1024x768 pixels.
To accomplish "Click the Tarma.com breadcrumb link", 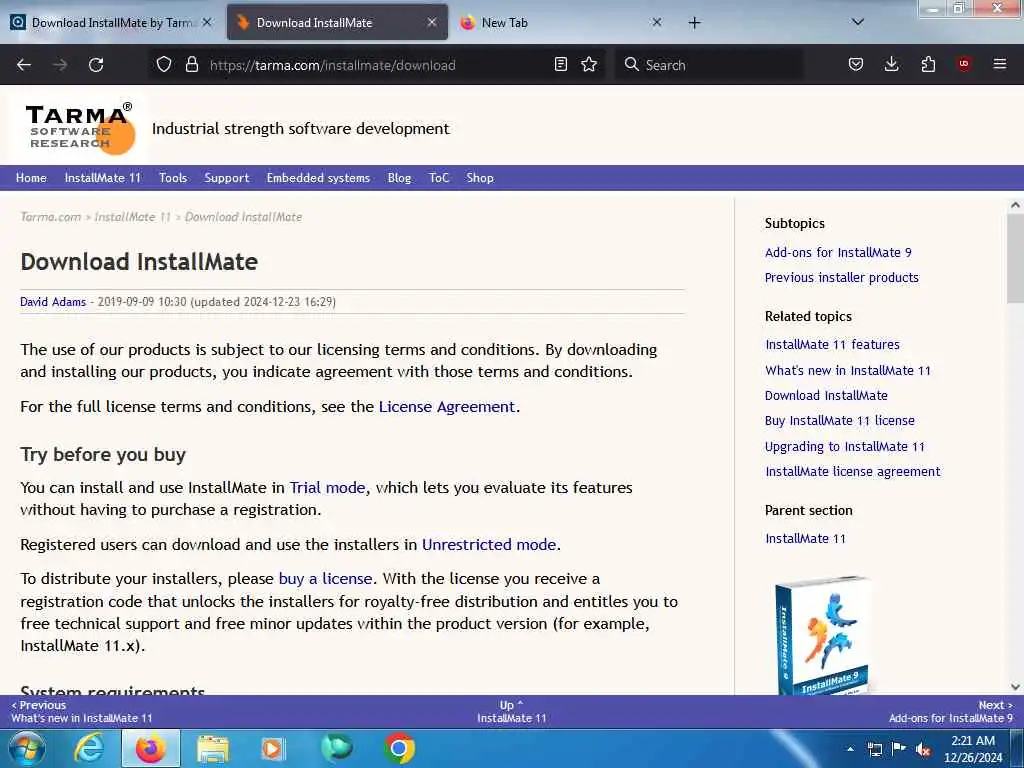I will [51, 217].
